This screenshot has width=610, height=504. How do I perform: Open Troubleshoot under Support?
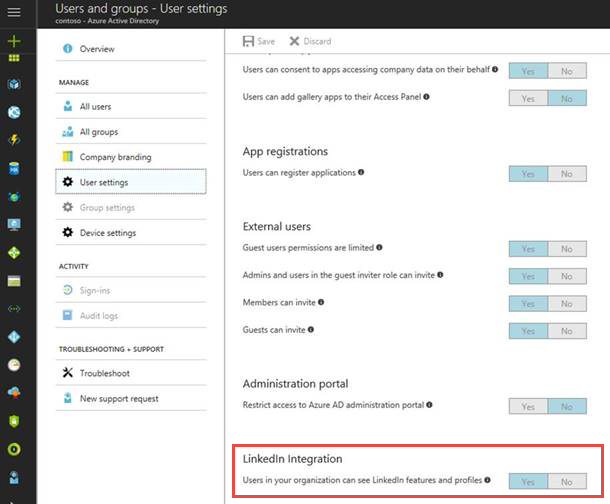(131, 373)
